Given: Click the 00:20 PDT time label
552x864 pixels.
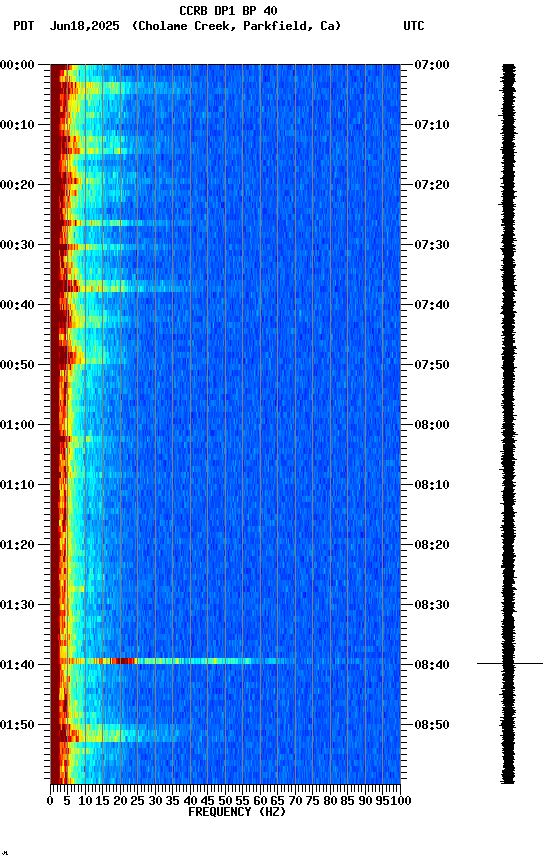Looking at the screenshot, I should 17,185.
